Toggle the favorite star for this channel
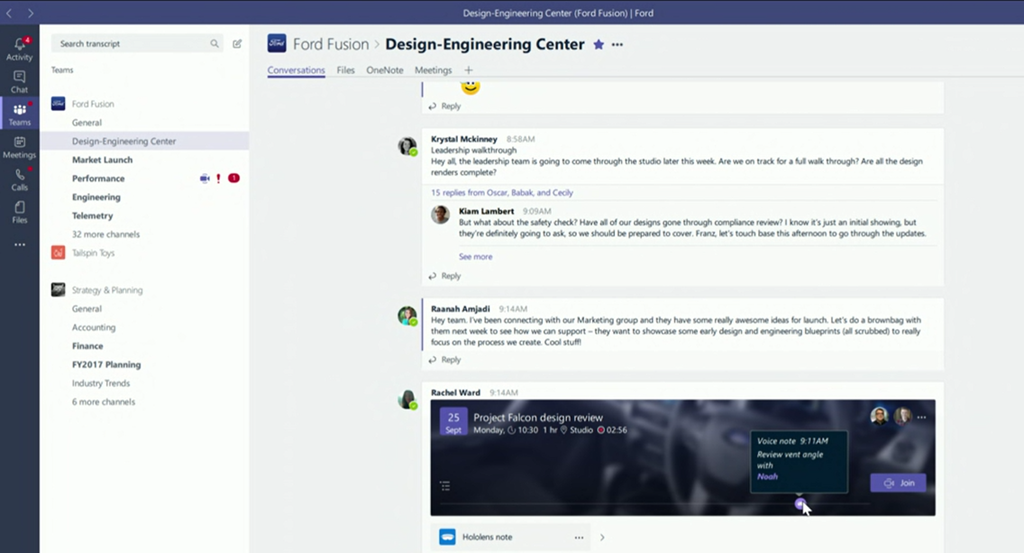 [598, 44]
